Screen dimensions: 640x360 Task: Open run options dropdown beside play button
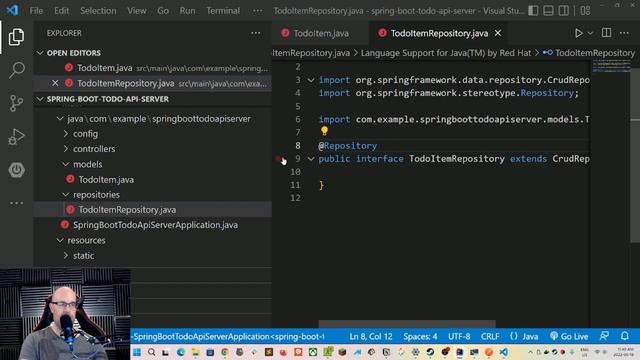(x=590, y=33)
